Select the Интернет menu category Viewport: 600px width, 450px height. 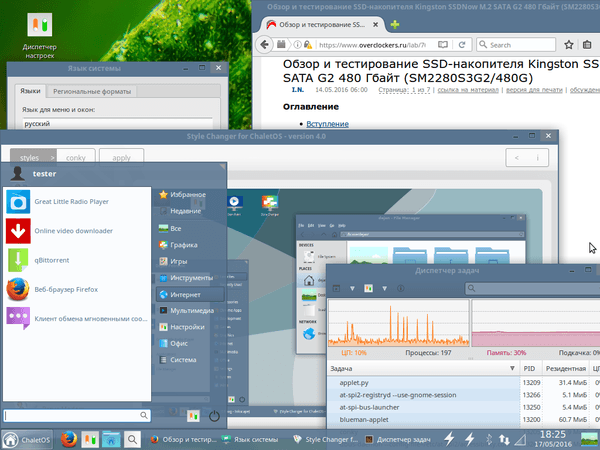(184, 294)
